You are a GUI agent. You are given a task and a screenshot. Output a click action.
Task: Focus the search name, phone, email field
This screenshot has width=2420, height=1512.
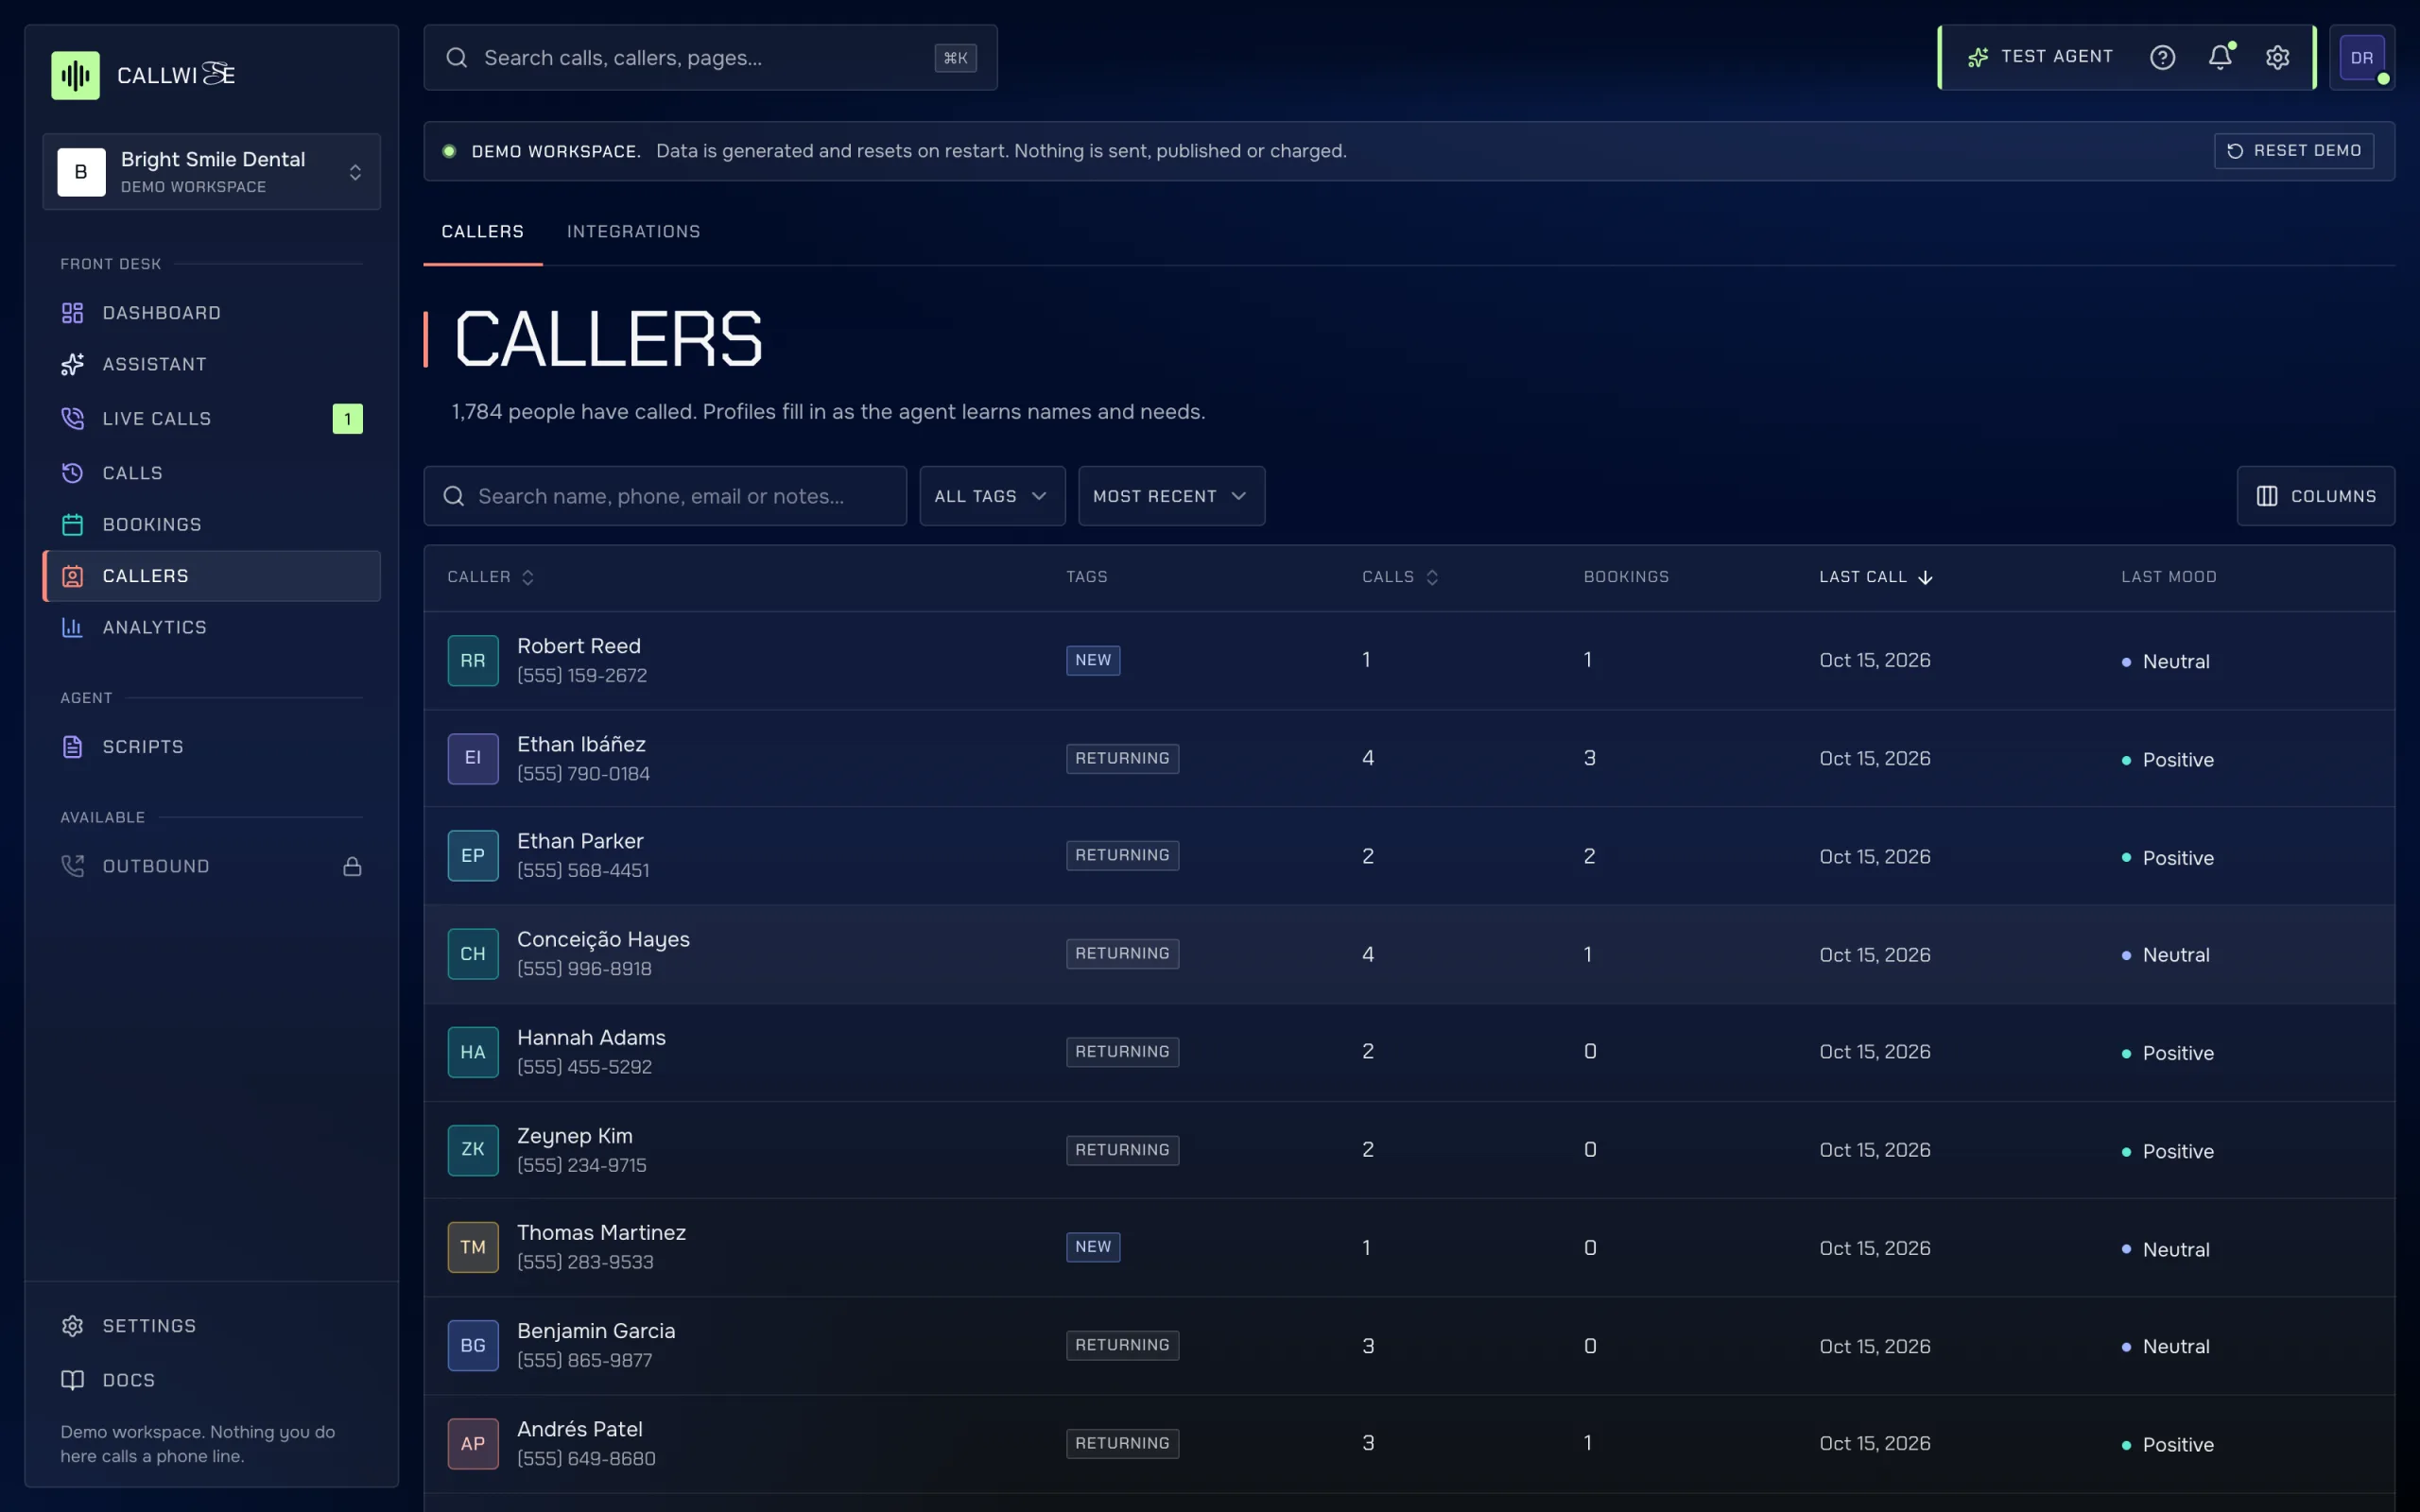(665, 496)
